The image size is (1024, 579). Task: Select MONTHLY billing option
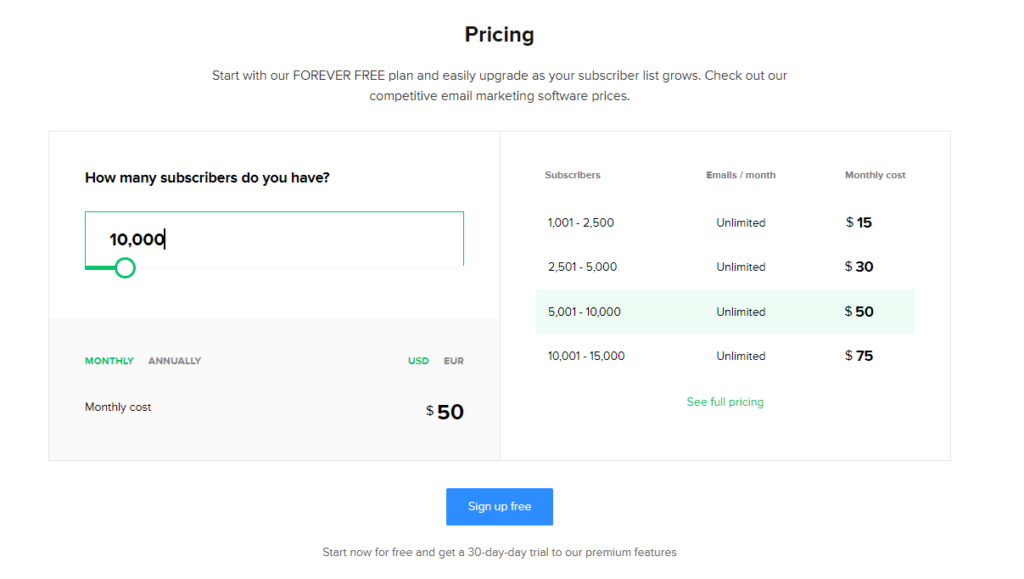[109, 361]
